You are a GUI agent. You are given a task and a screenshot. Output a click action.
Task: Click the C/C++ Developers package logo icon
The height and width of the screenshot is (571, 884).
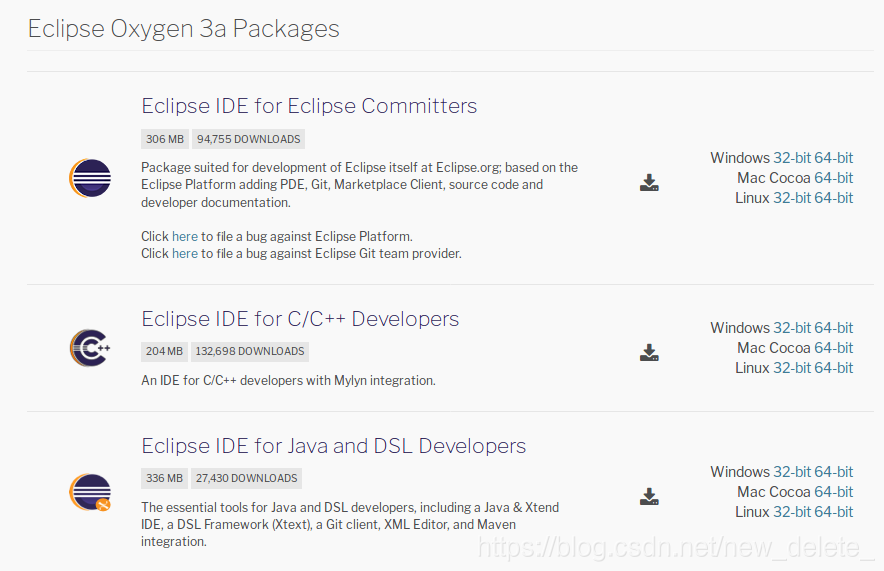point(90,348)
